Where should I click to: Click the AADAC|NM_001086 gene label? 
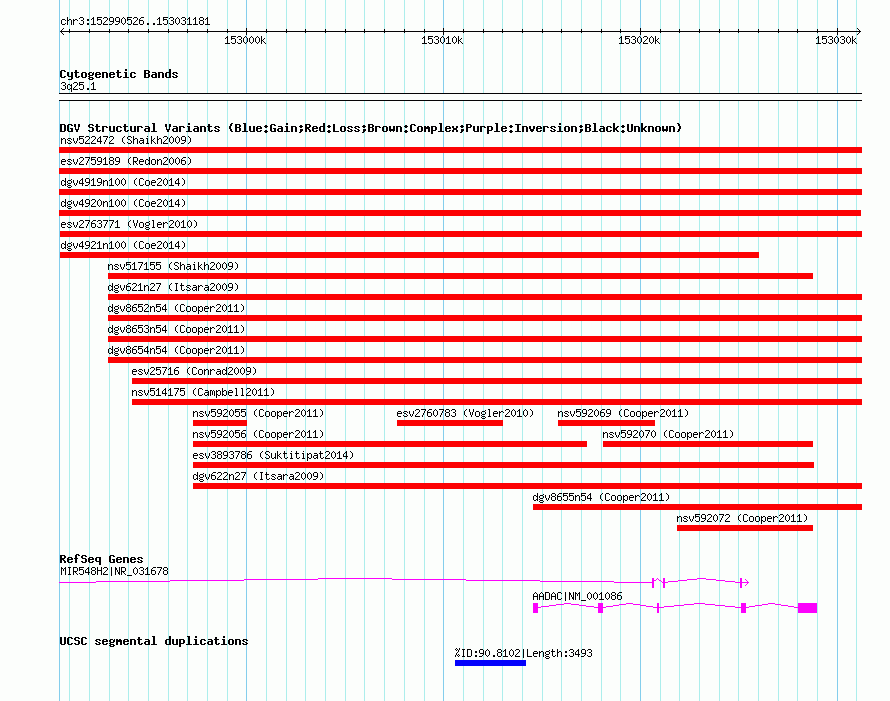point(577,597)
